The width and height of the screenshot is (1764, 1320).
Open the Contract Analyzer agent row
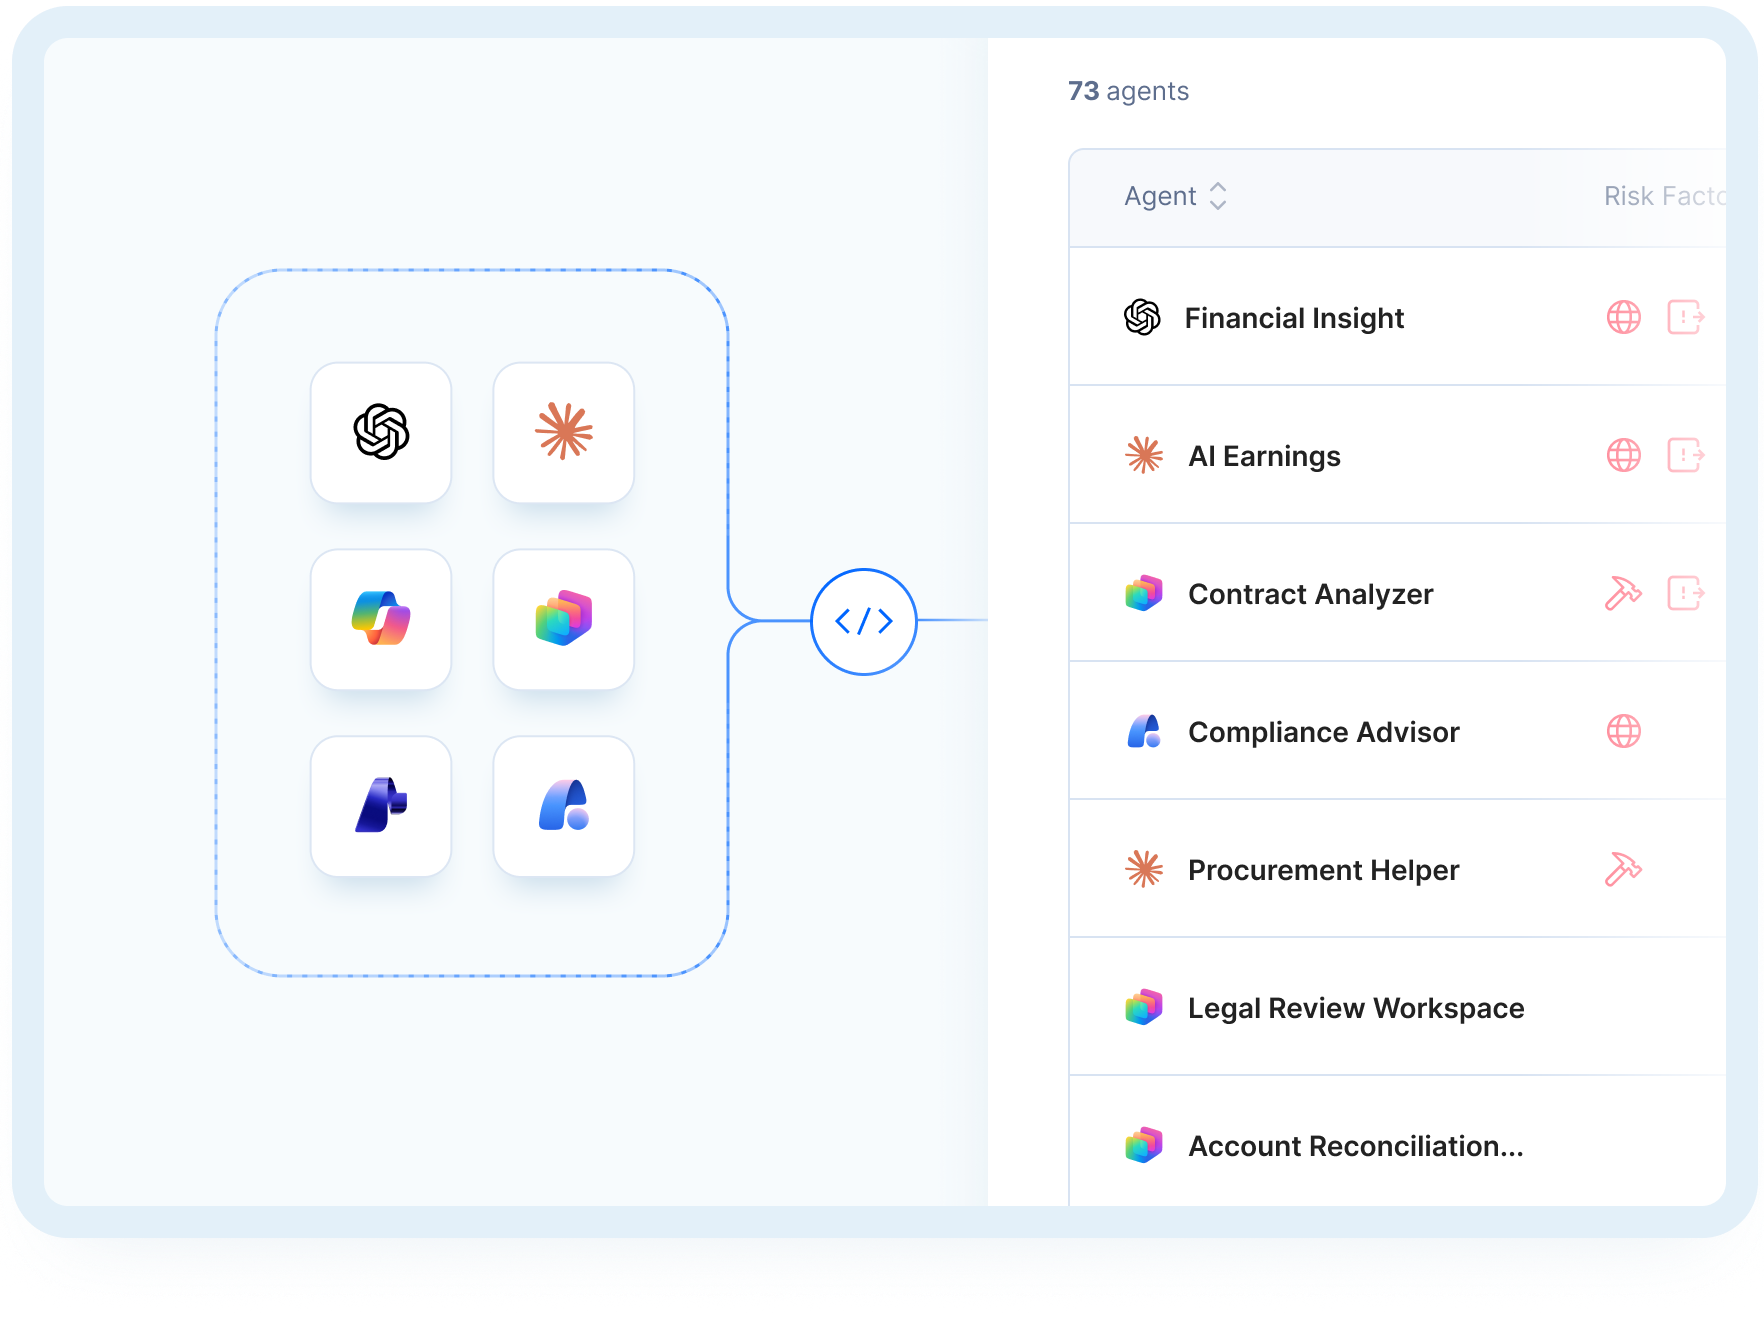tap(1398, 593)
